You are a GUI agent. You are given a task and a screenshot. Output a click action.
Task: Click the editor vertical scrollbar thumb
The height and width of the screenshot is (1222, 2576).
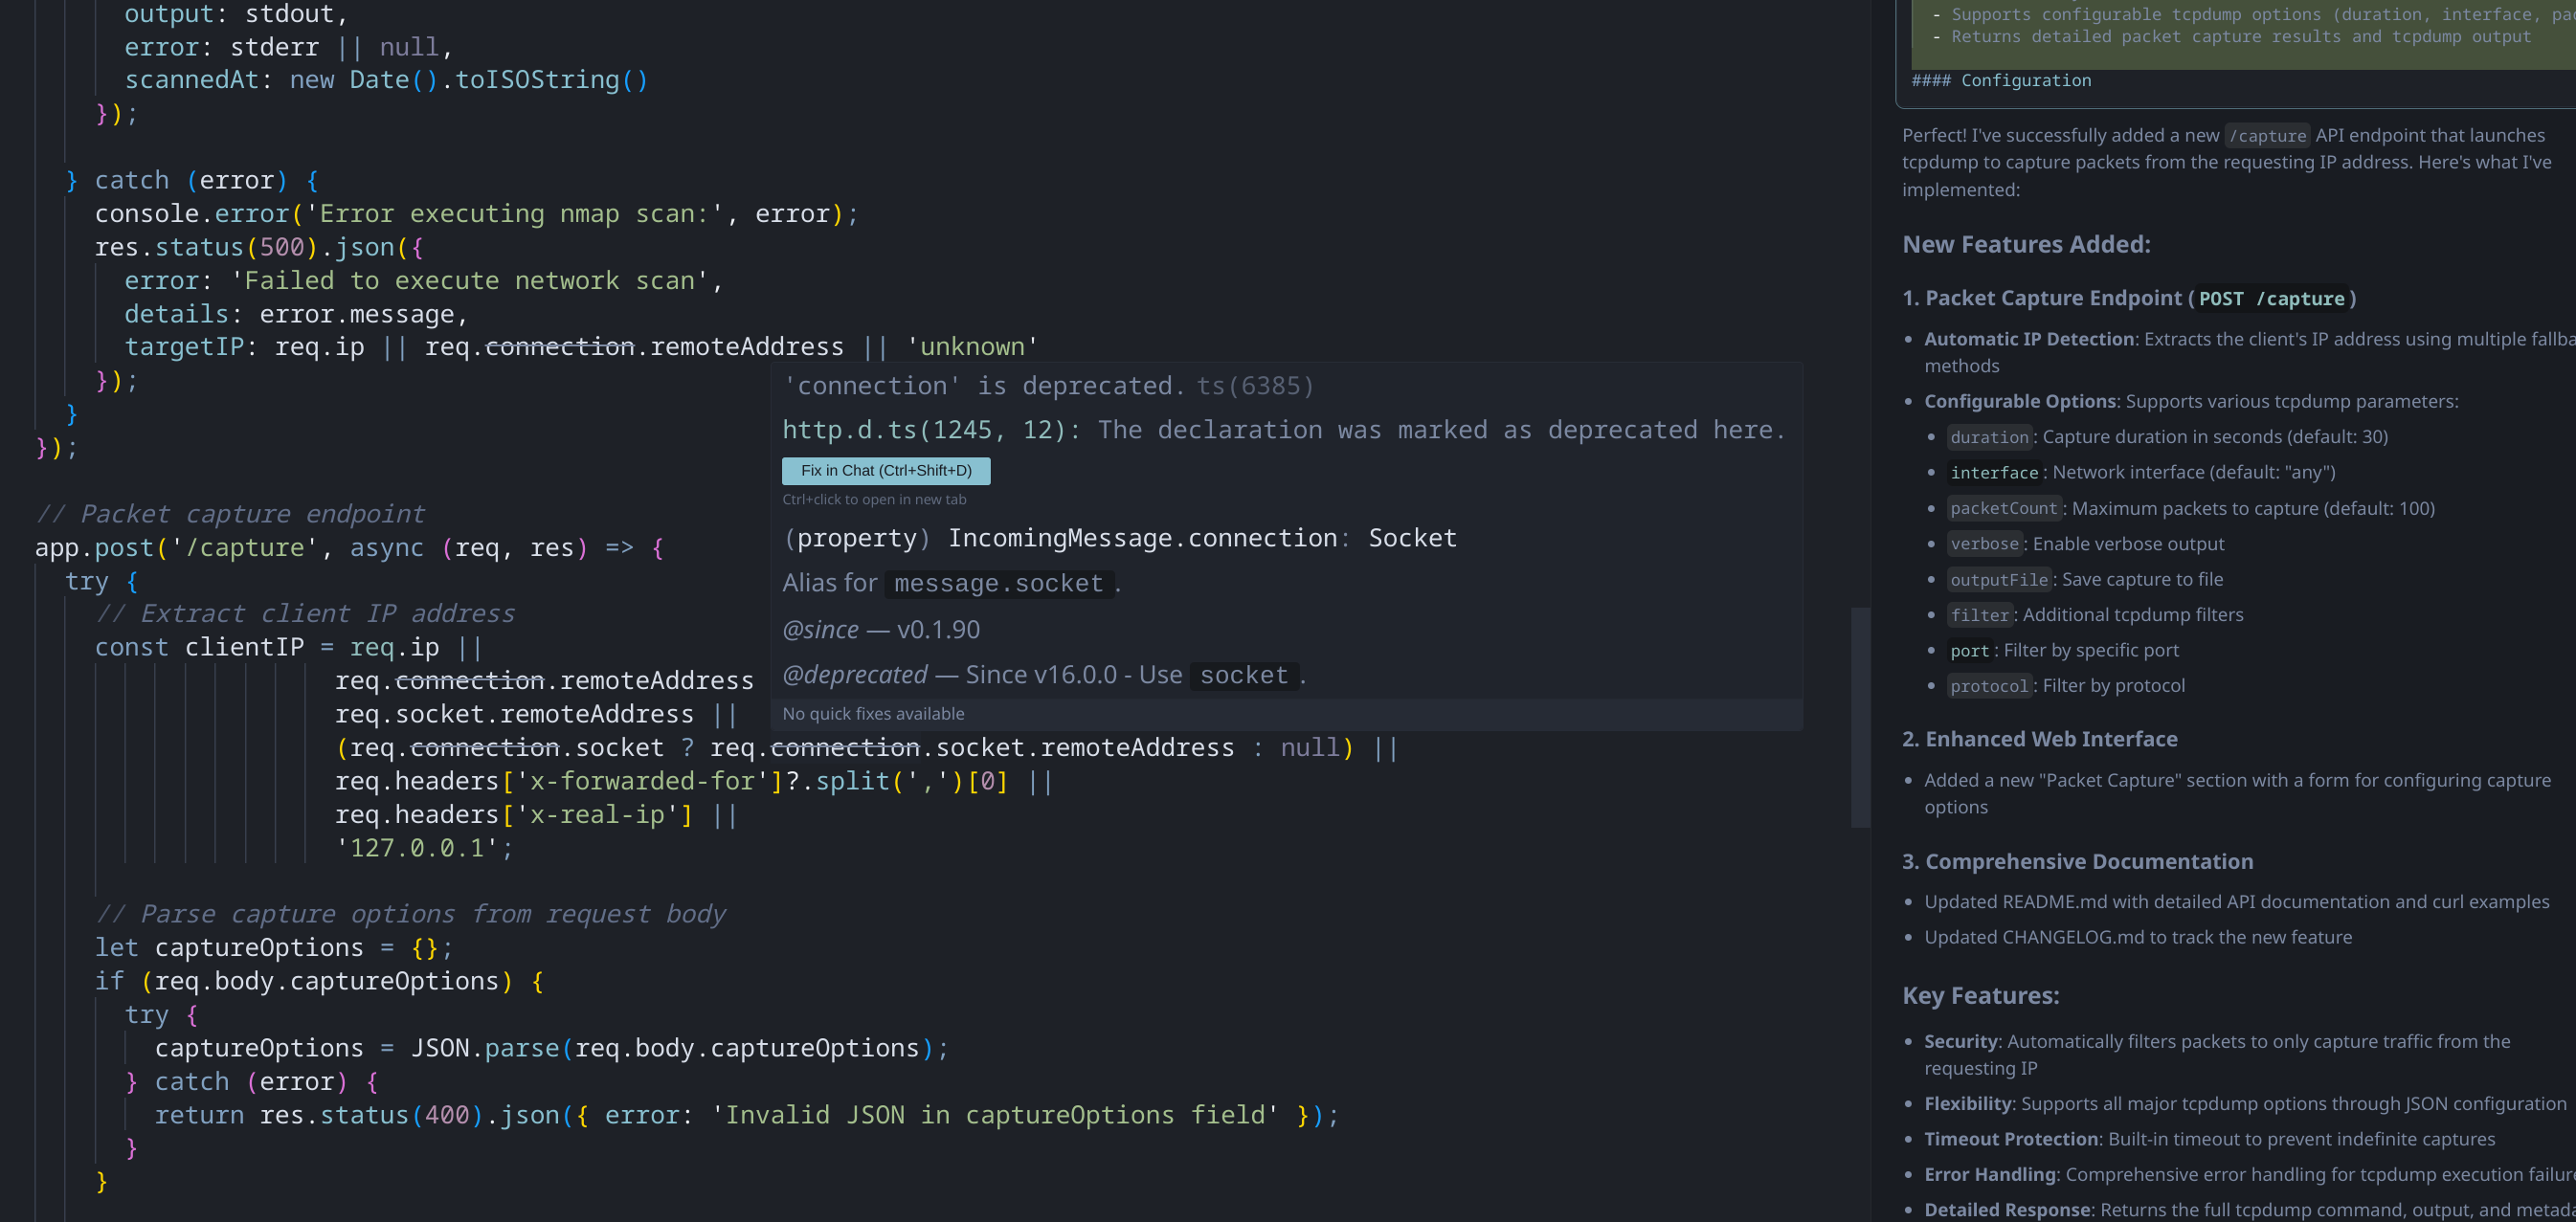[x=1860, y=717]
